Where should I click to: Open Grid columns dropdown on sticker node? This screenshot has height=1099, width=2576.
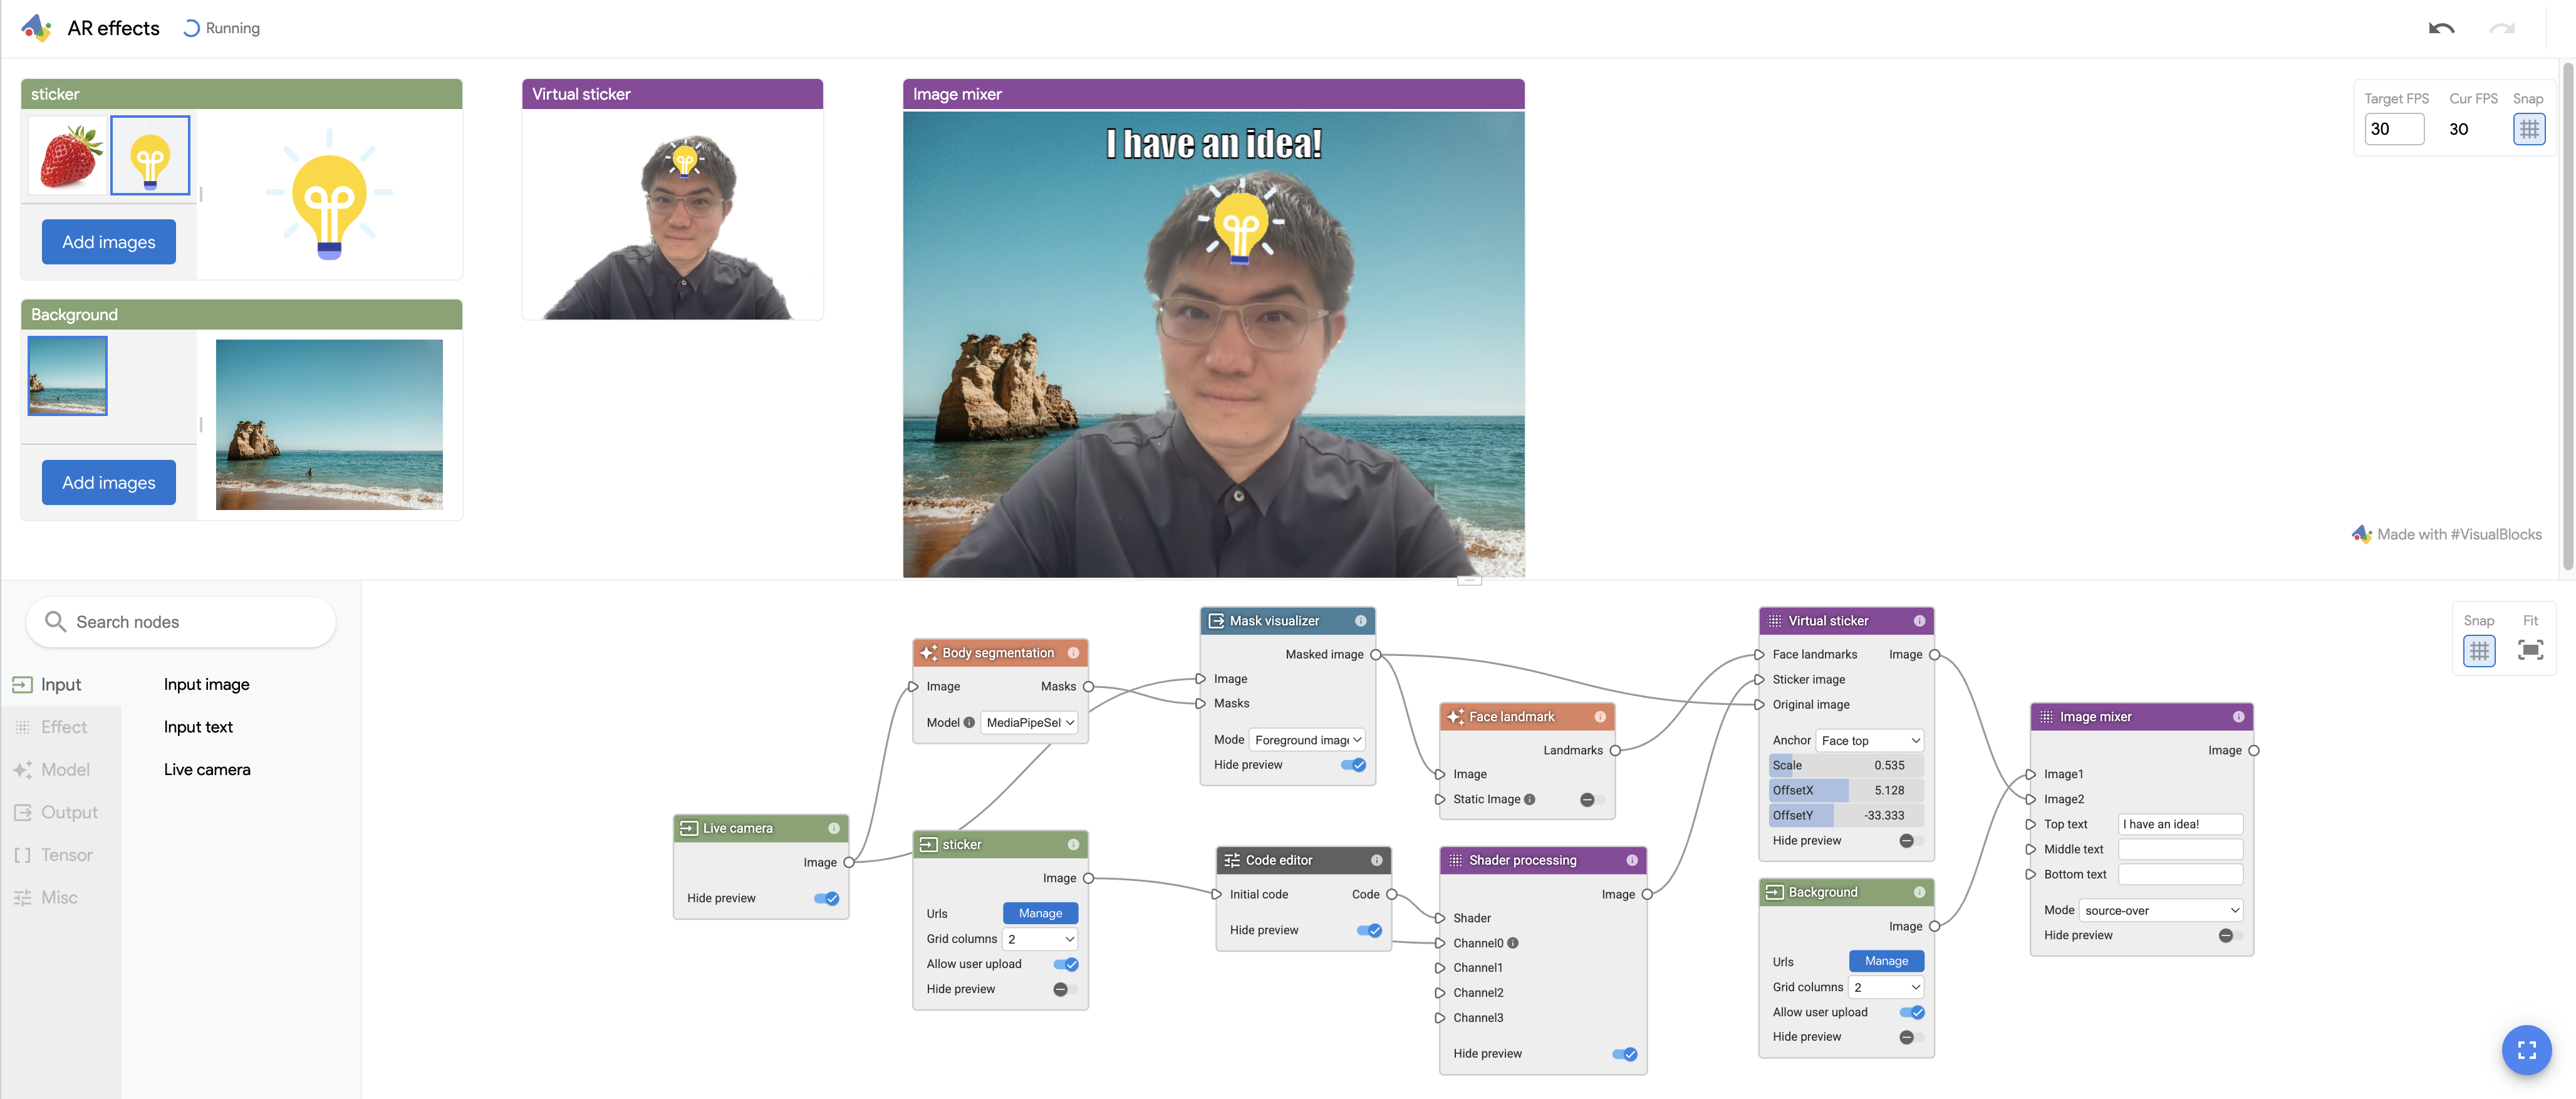(1040, 939)
